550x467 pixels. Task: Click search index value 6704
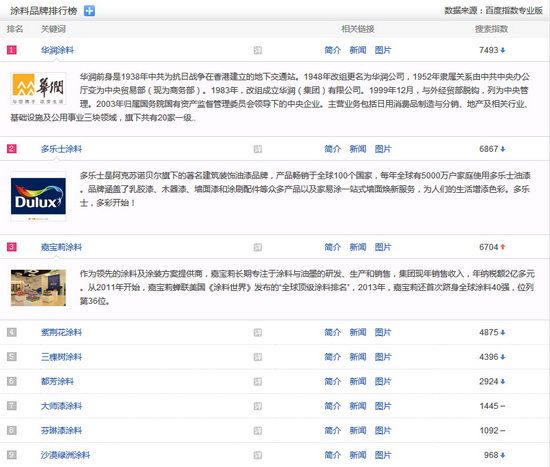[x=489, y=247]
